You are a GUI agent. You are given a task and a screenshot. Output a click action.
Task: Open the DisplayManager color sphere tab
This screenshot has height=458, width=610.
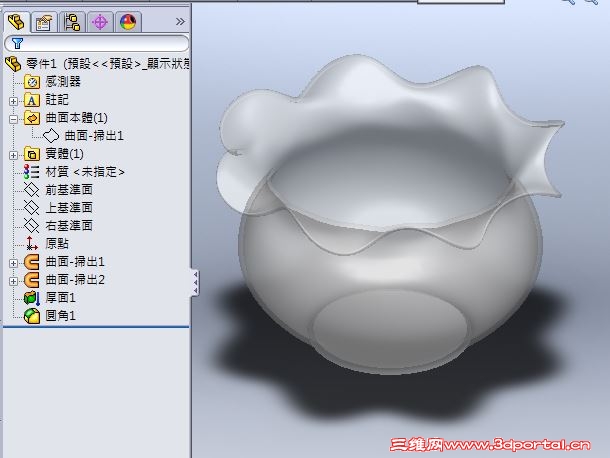128,22
